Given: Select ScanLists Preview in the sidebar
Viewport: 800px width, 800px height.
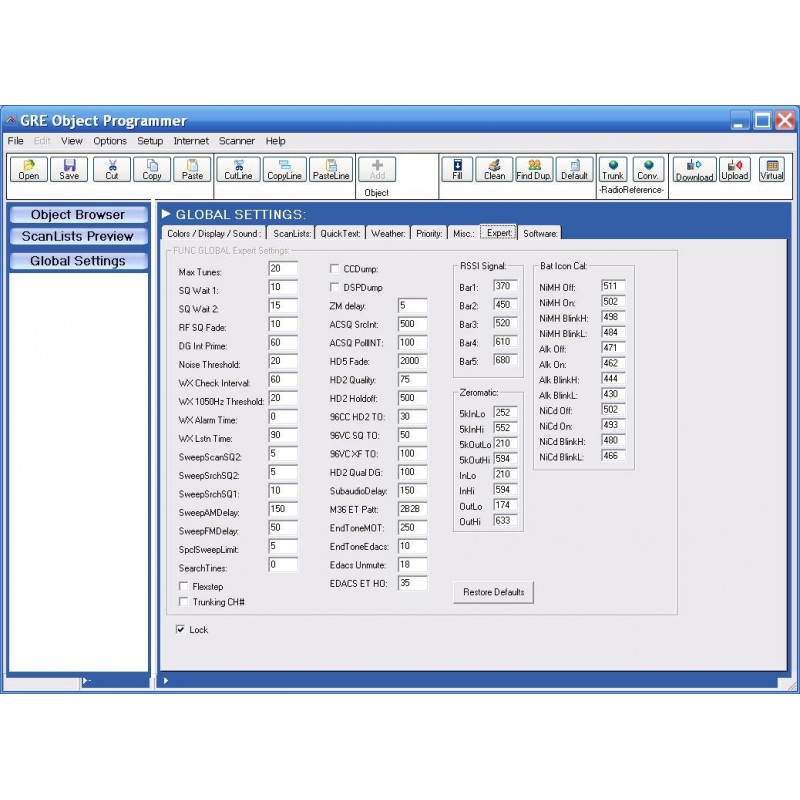Looking at the screenshot, I should coord(77,236).
